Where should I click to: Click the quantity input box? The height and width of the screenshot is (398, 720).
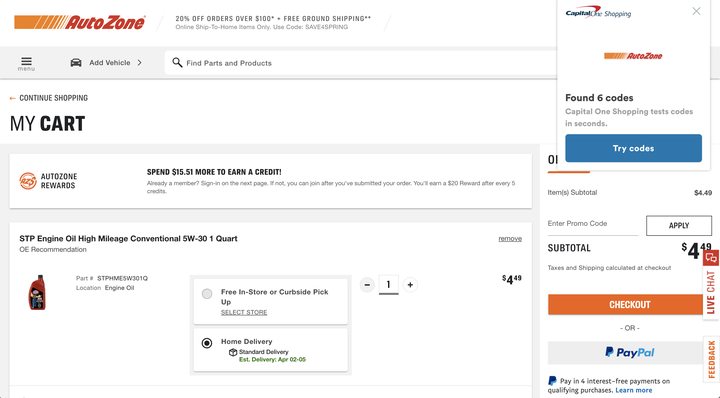(388, 285)
